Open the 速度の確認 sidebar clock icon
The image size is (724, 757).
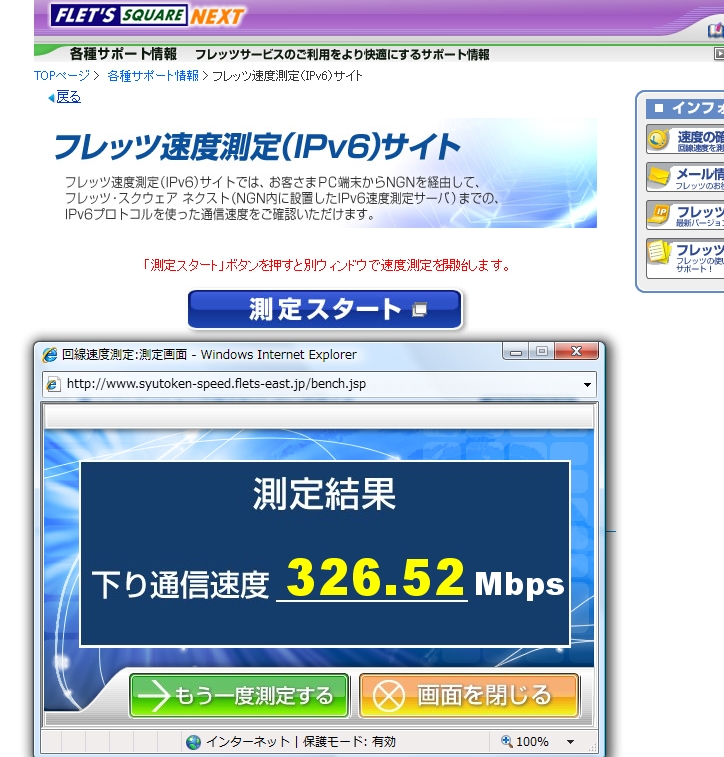click(x=659, y=139)
